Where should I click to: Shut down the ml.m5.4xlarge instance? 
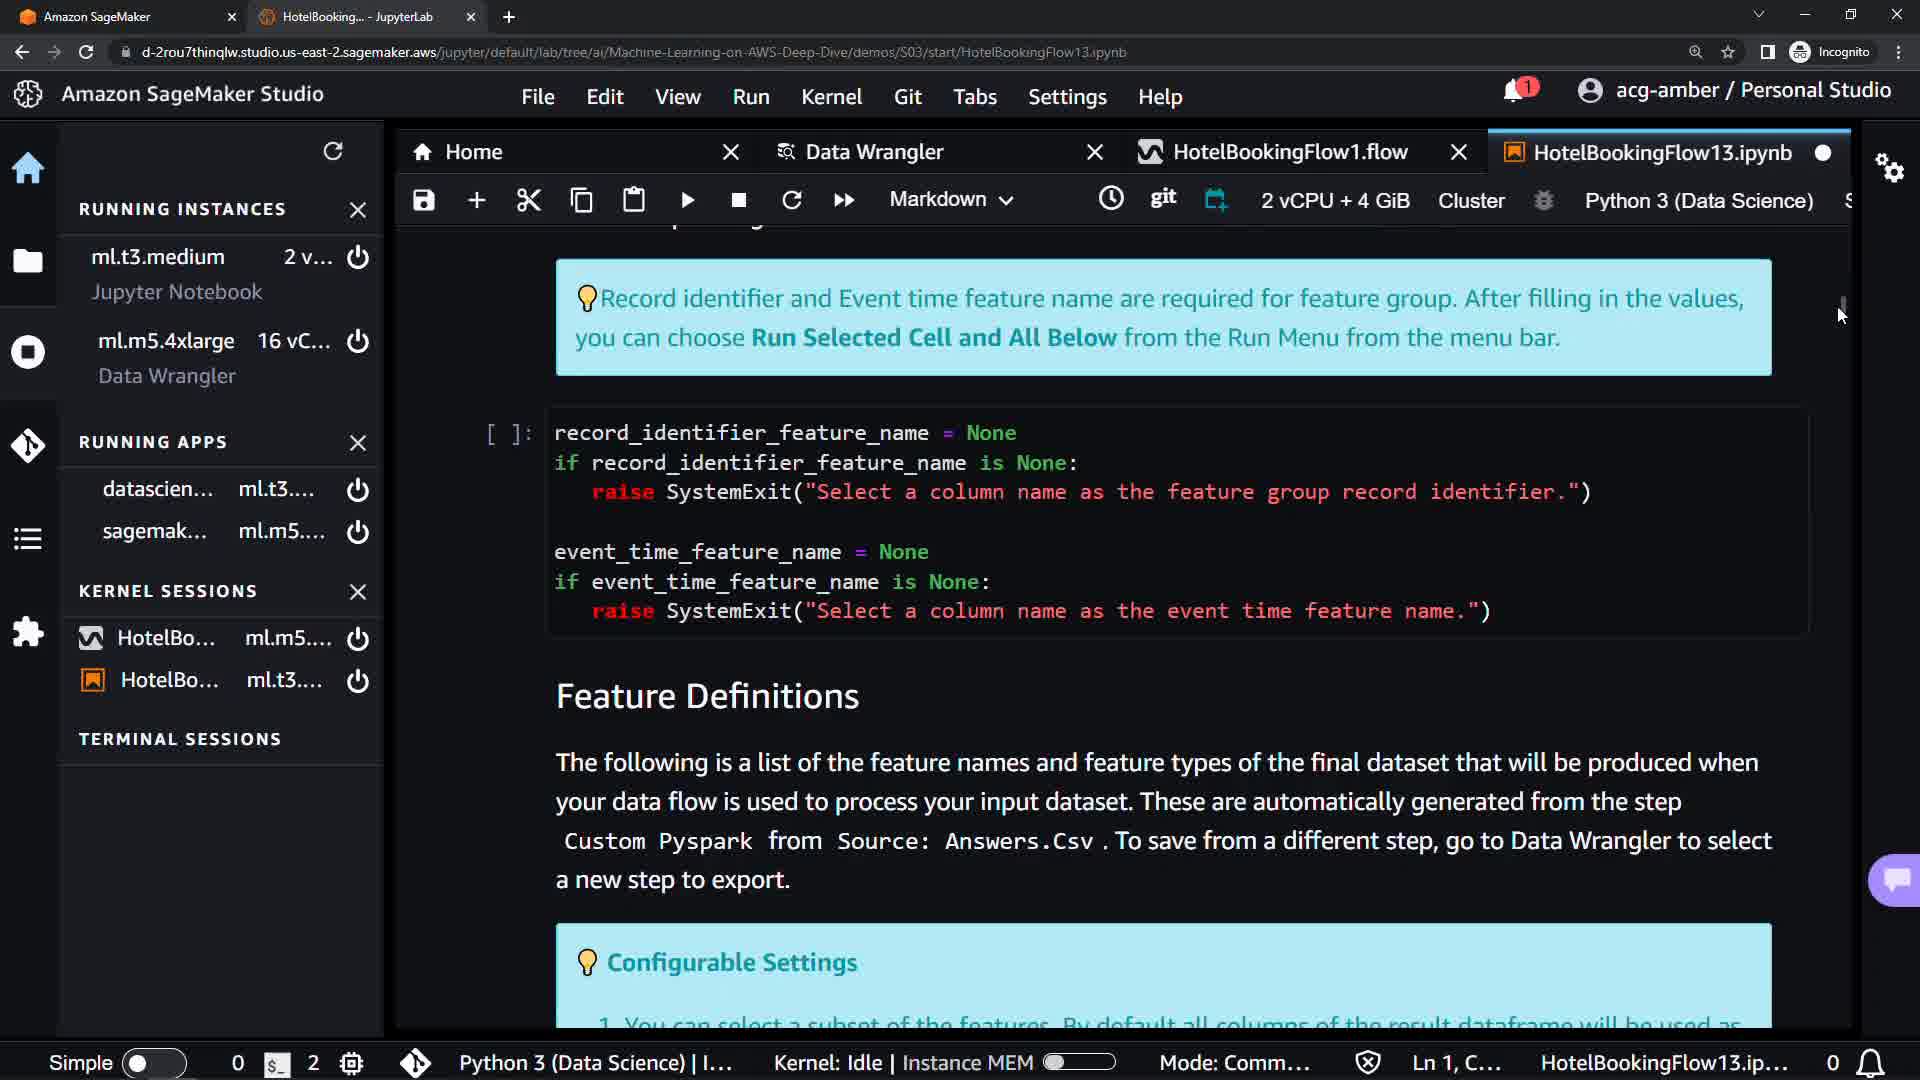pyautogui.click(x=357, y=341)
